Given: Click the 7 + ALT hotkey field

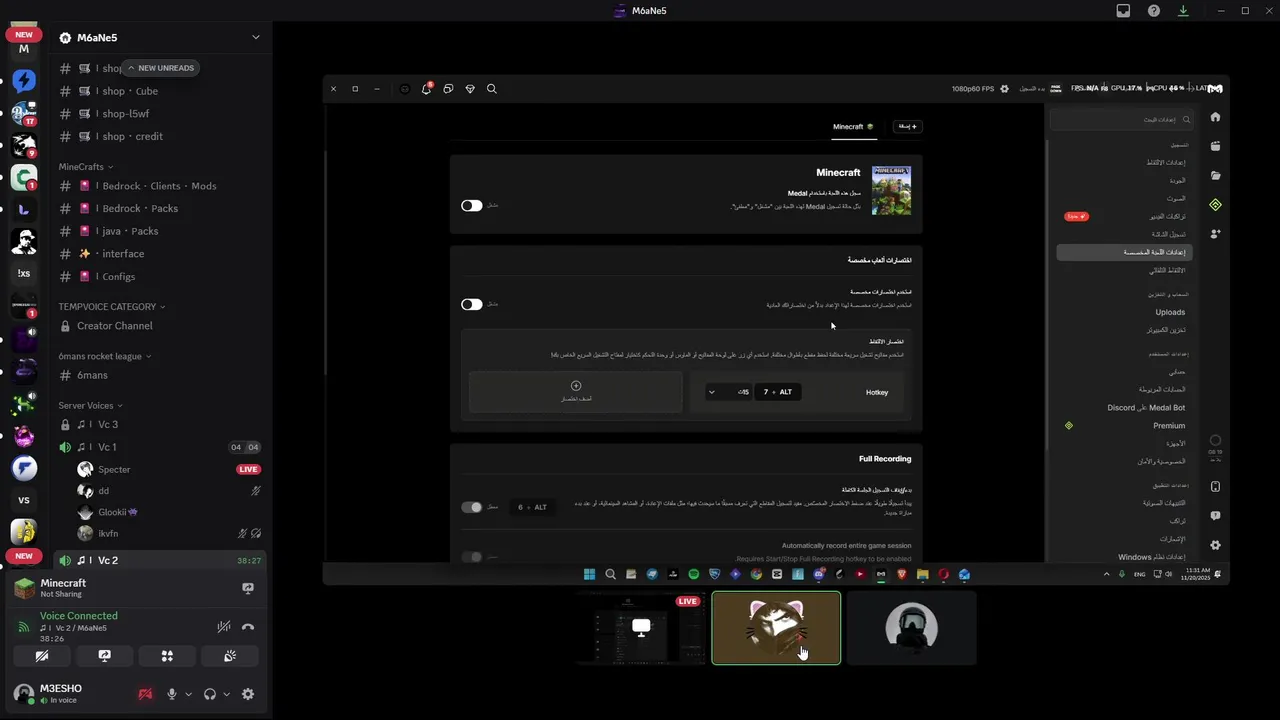Looking at the screenshot, I should (x=778, y=392).
